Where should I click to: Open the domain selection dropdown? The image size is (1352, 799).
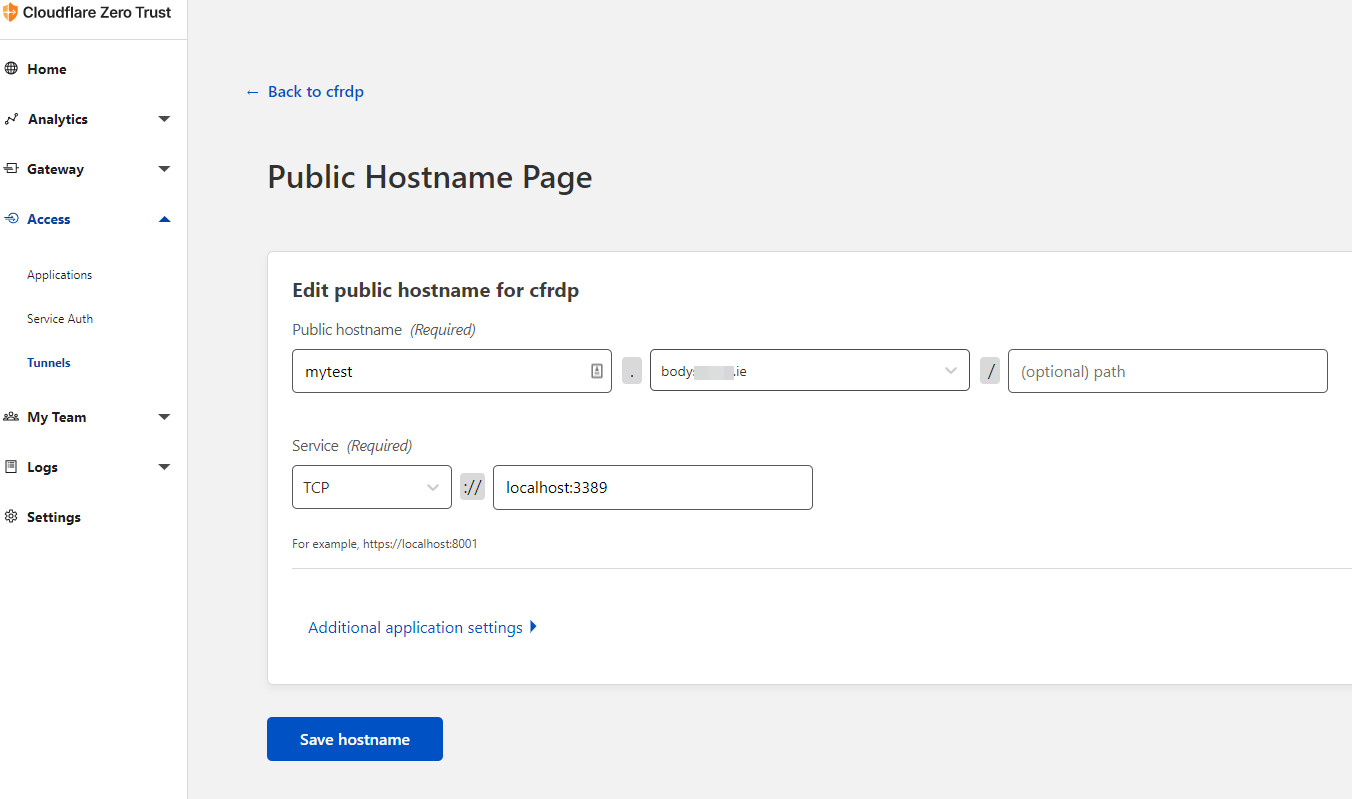pos(950,370)
